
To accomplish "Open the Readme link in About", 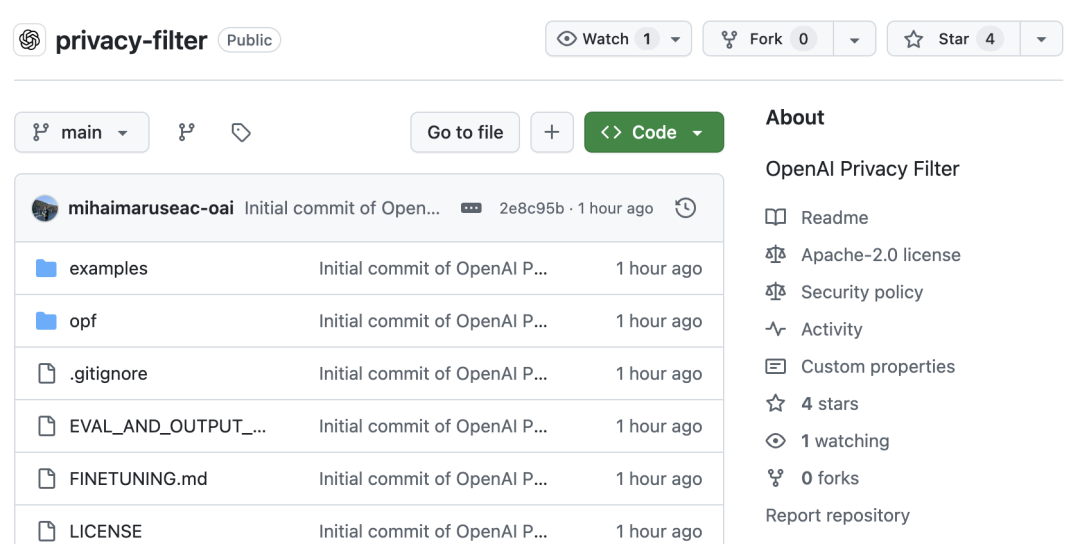I will (834, 217).
